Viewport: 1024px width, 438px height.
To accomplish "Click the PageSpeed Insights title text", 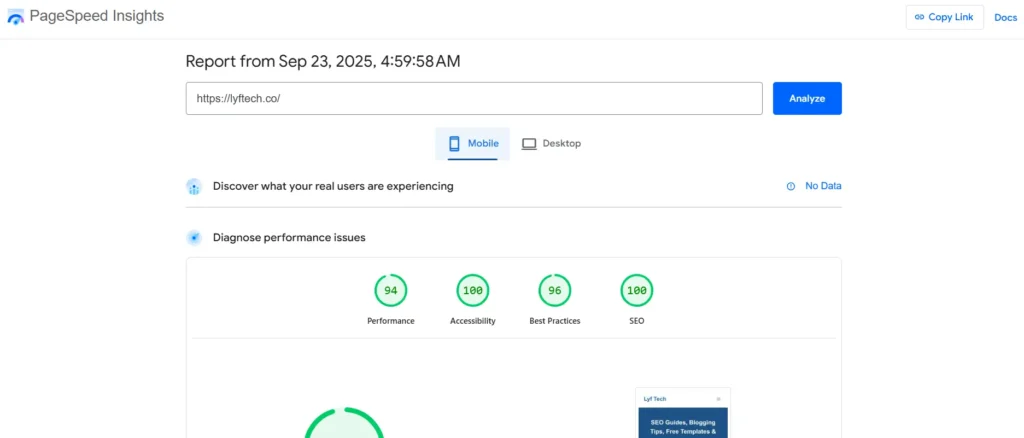I will point(97,17).
